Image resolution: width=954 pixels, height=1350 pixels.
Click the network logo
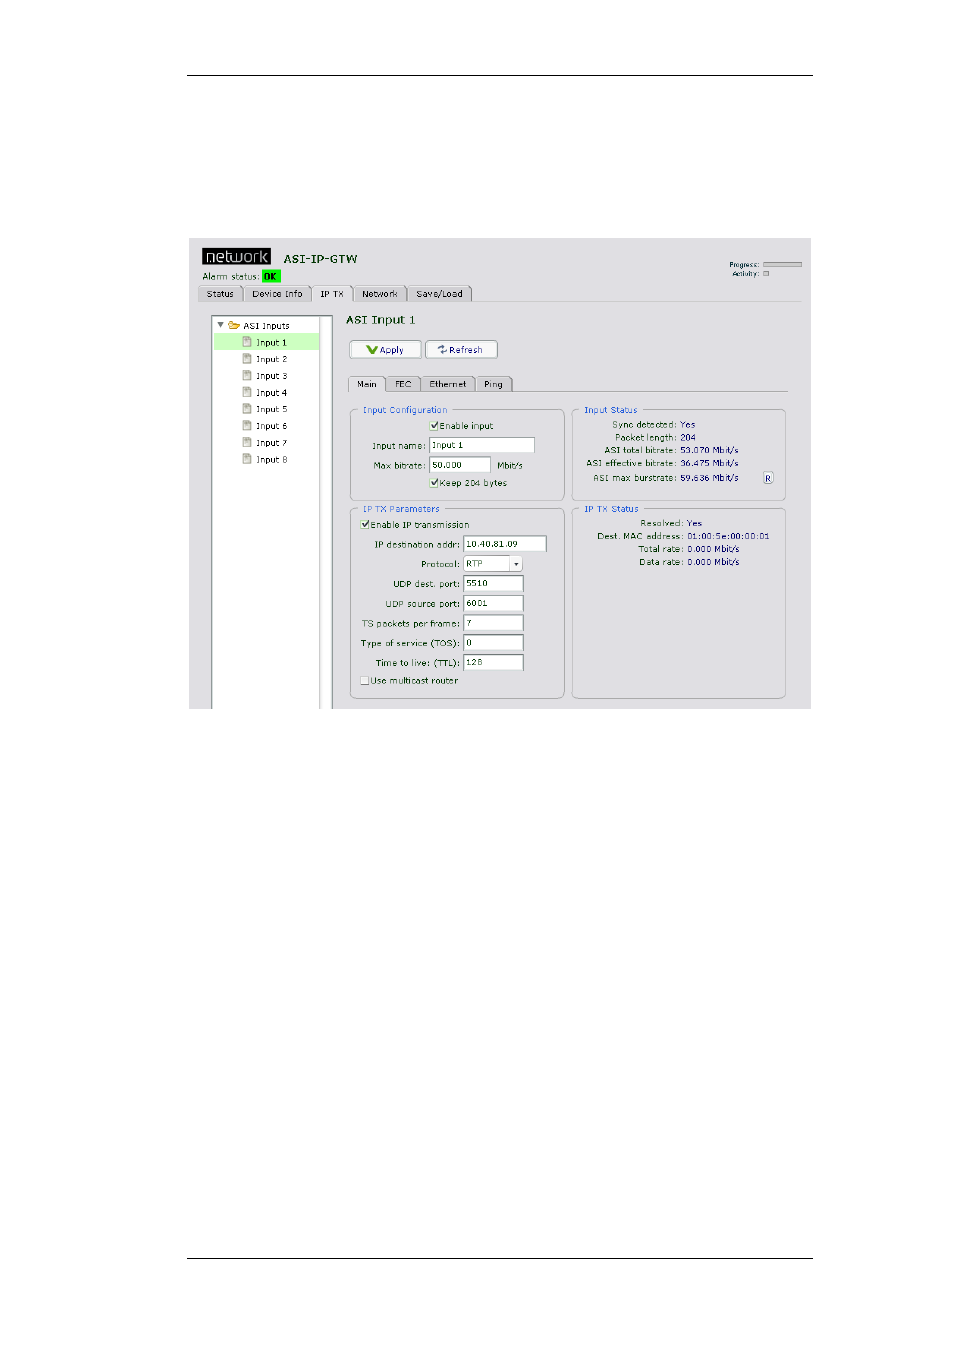236,257
